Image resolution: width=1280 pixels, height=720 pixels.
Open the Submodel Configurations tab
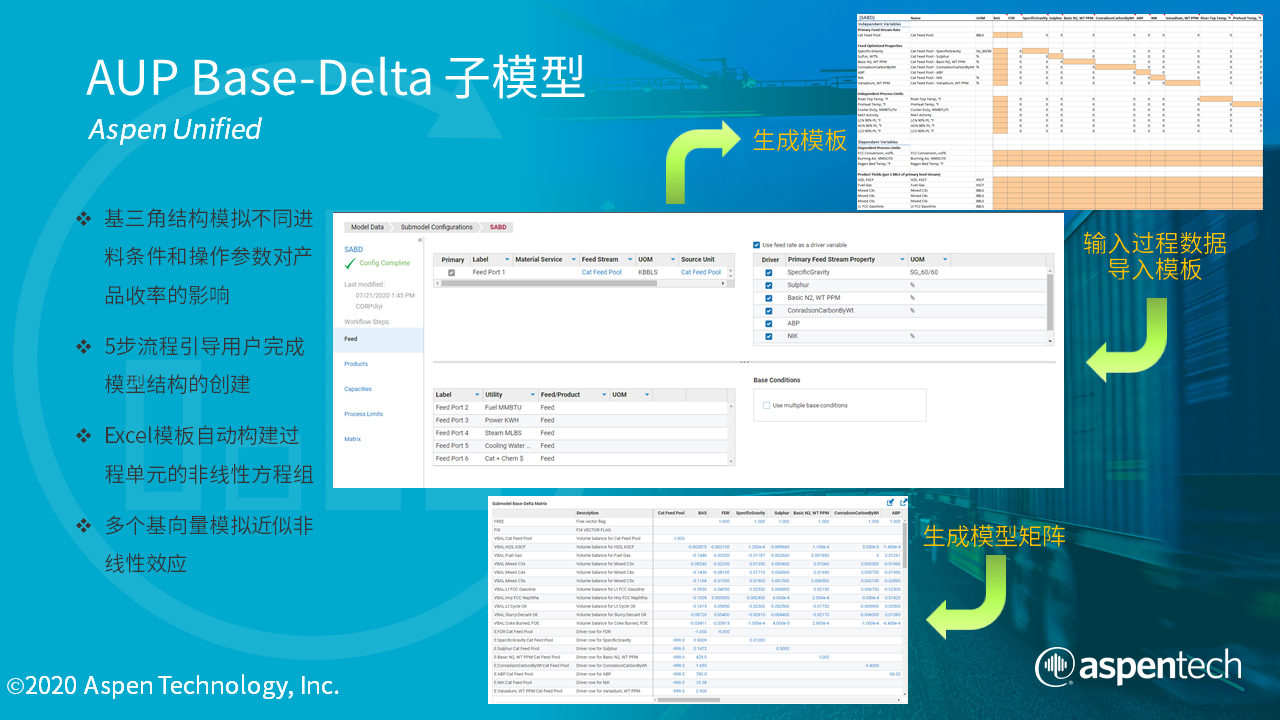[x=436, y=227]
